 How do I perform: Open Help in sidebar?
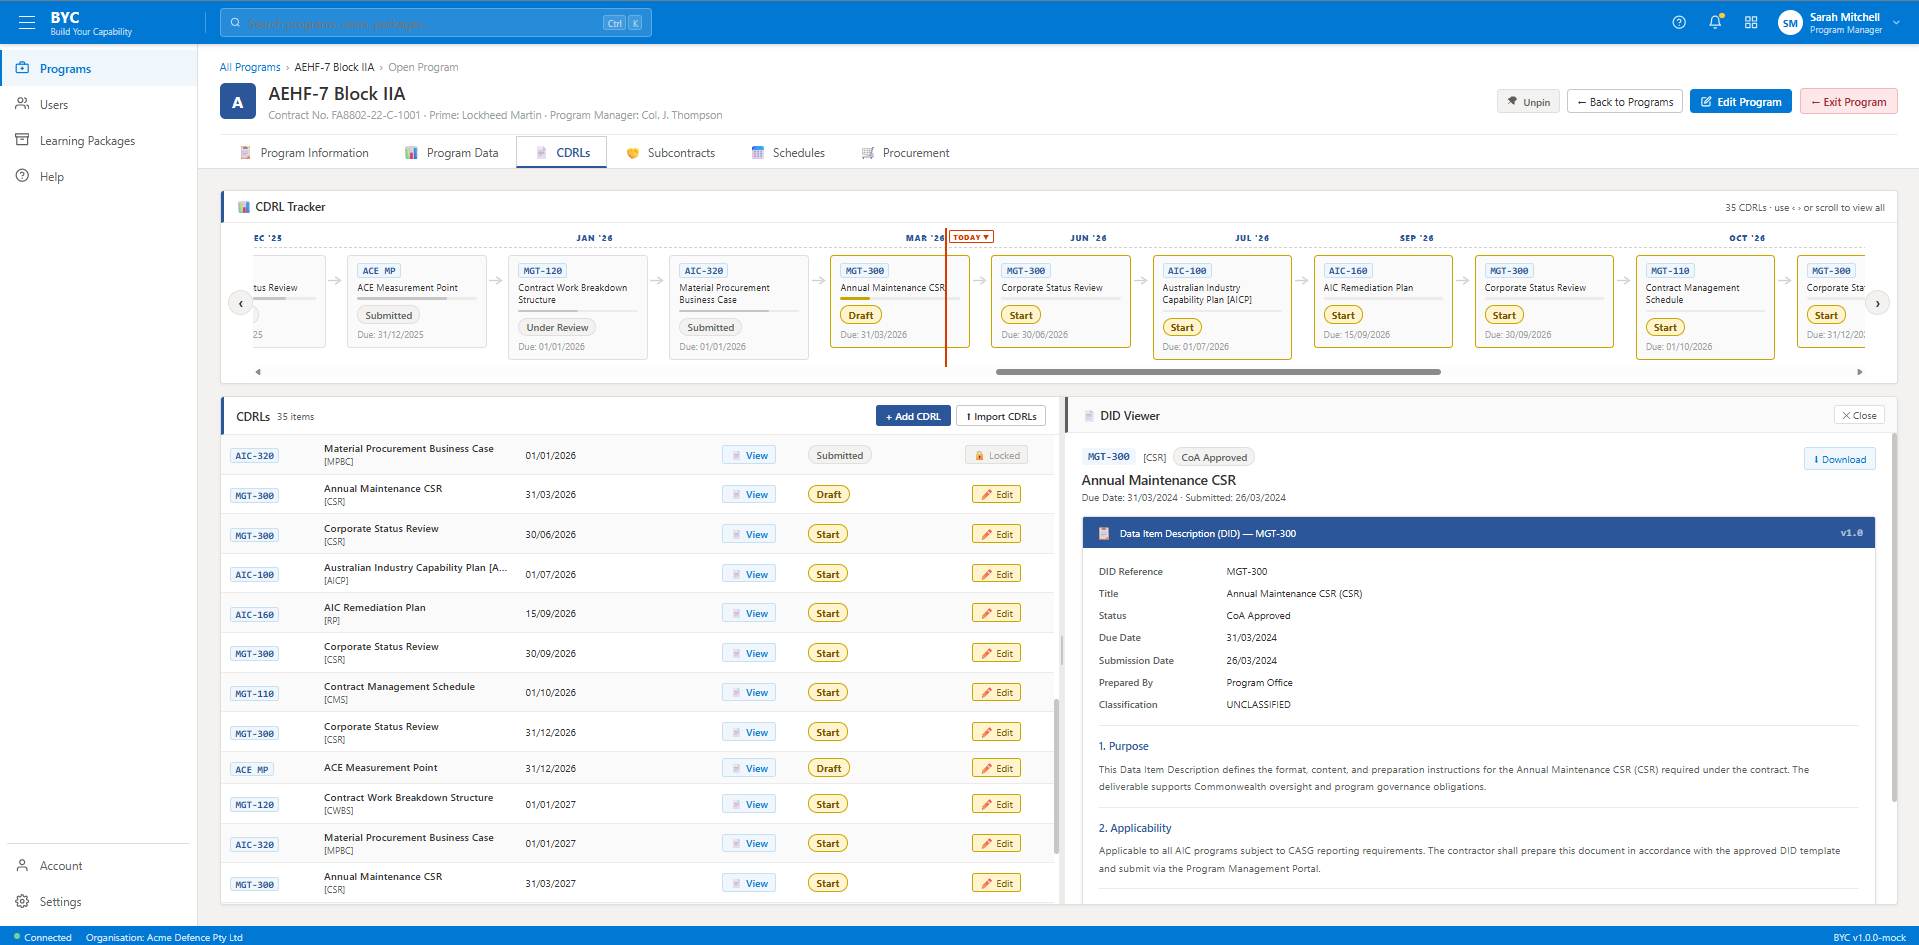[x=98, y=176]
